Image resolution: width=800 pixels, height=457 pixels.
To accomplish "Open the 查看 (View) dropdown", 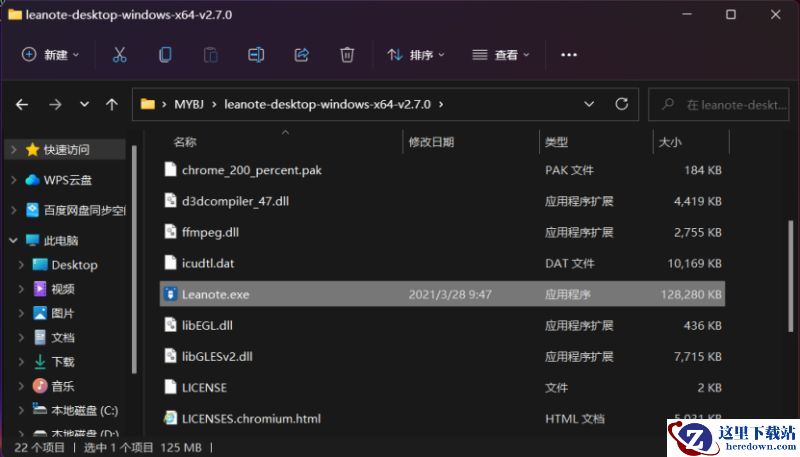I will coord(501,55).
